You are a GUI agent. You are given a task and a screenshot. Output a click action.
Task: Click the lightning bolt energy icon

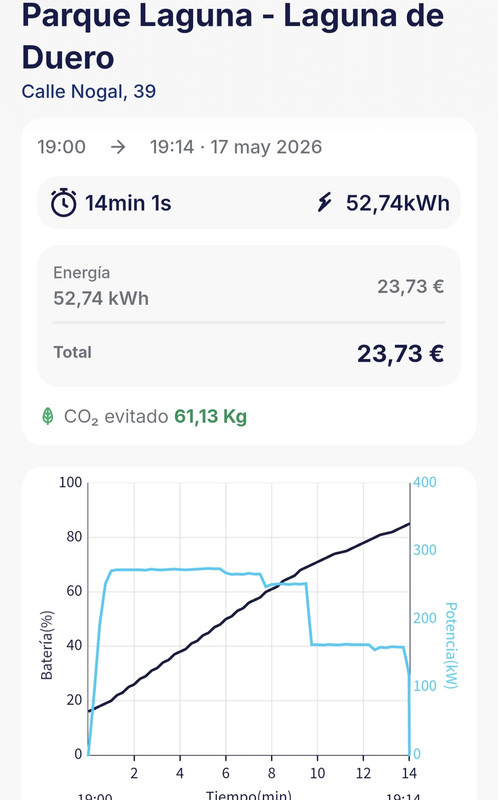click(x=325, y=202)
